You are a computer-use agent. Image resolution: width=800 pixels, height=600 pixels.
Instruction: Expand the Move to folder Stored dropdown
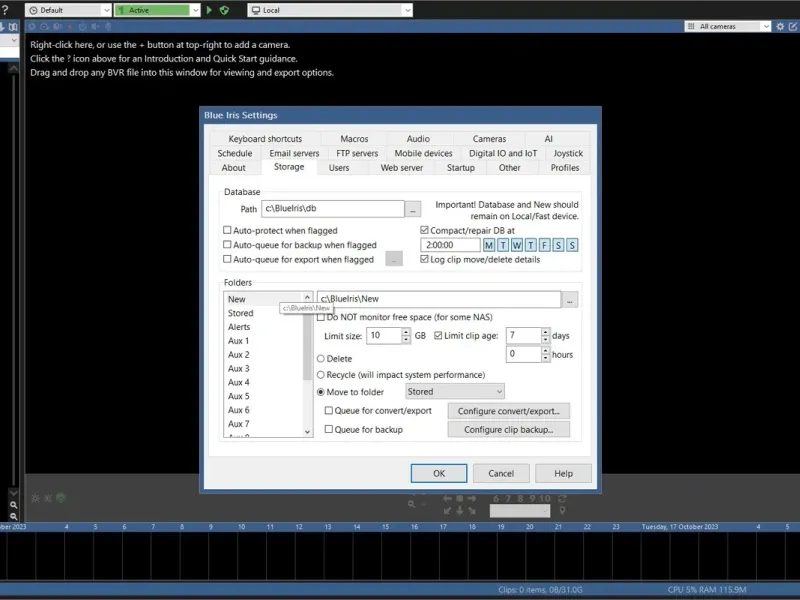455,392
